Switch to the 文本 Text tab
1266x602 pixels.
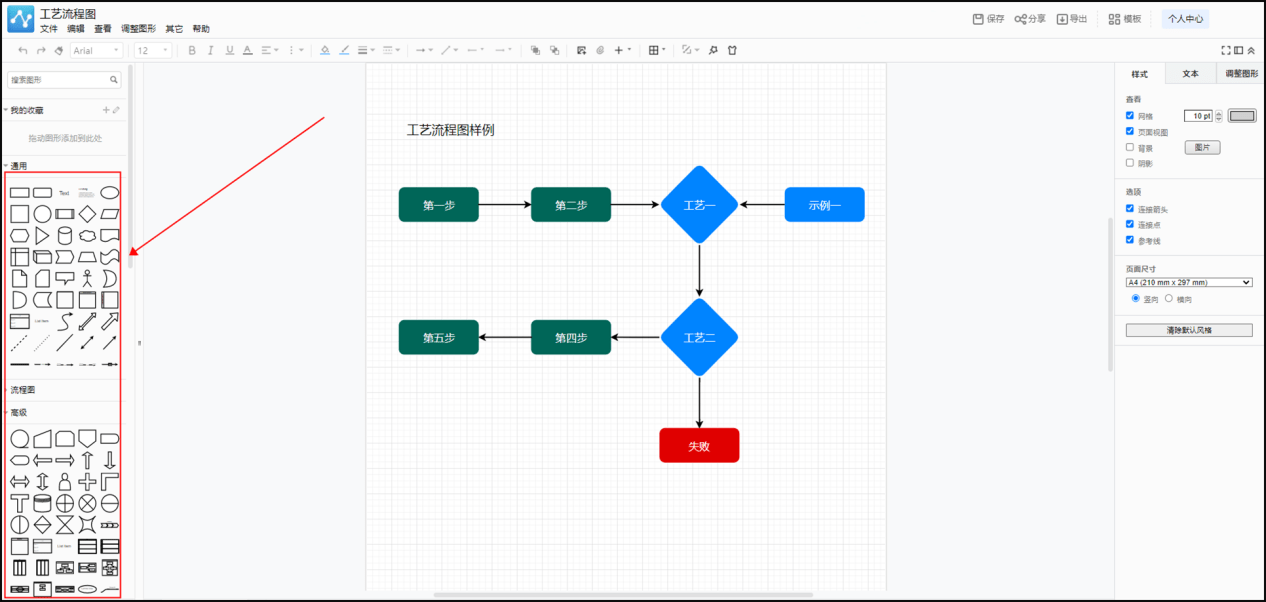pyautogui.click(x=1190, y=74)
